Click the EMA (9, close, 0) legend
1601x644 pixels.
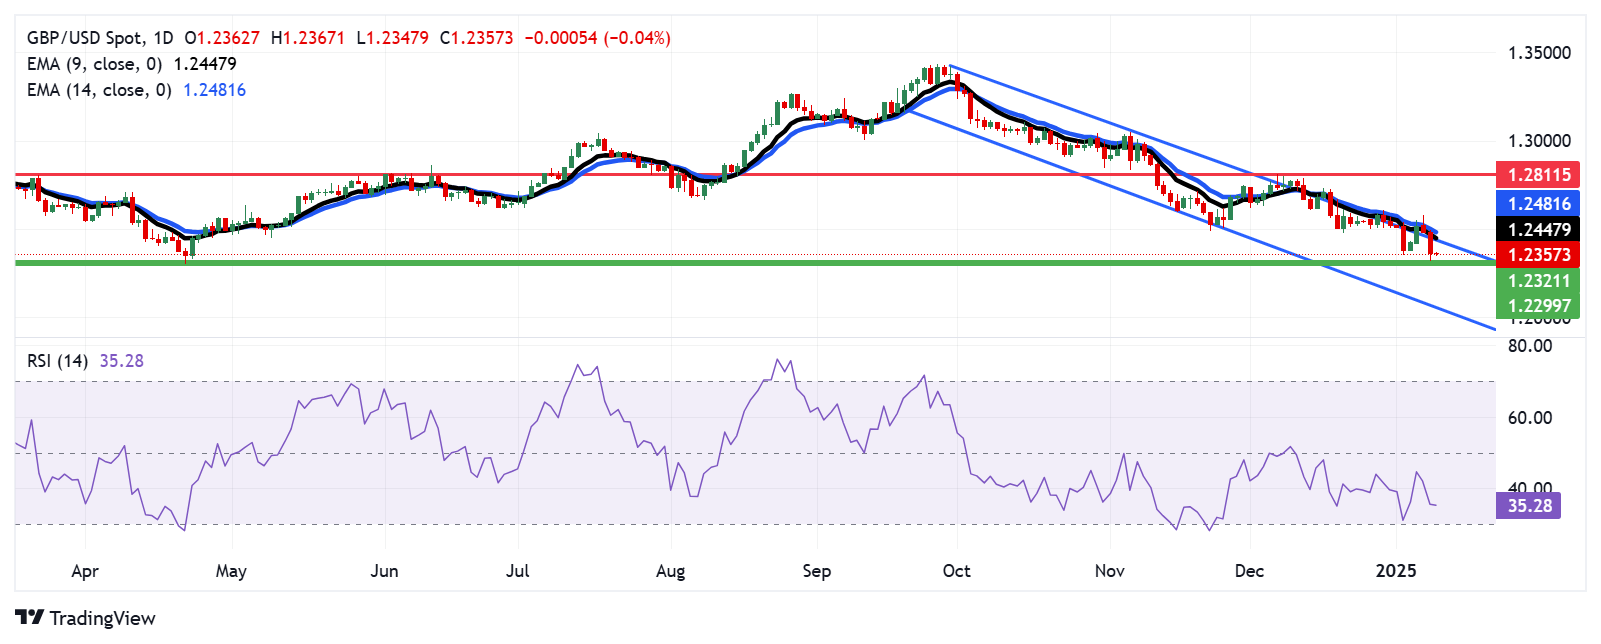pyautogui.click(x=94, y=64)
